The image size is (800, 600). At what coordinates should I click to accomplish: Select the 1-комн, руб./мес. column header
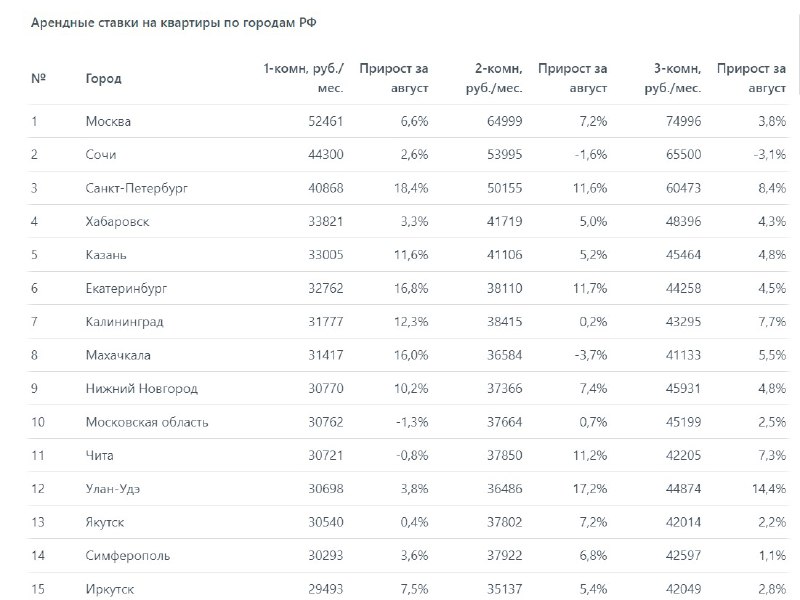click(x=304, y=78)
